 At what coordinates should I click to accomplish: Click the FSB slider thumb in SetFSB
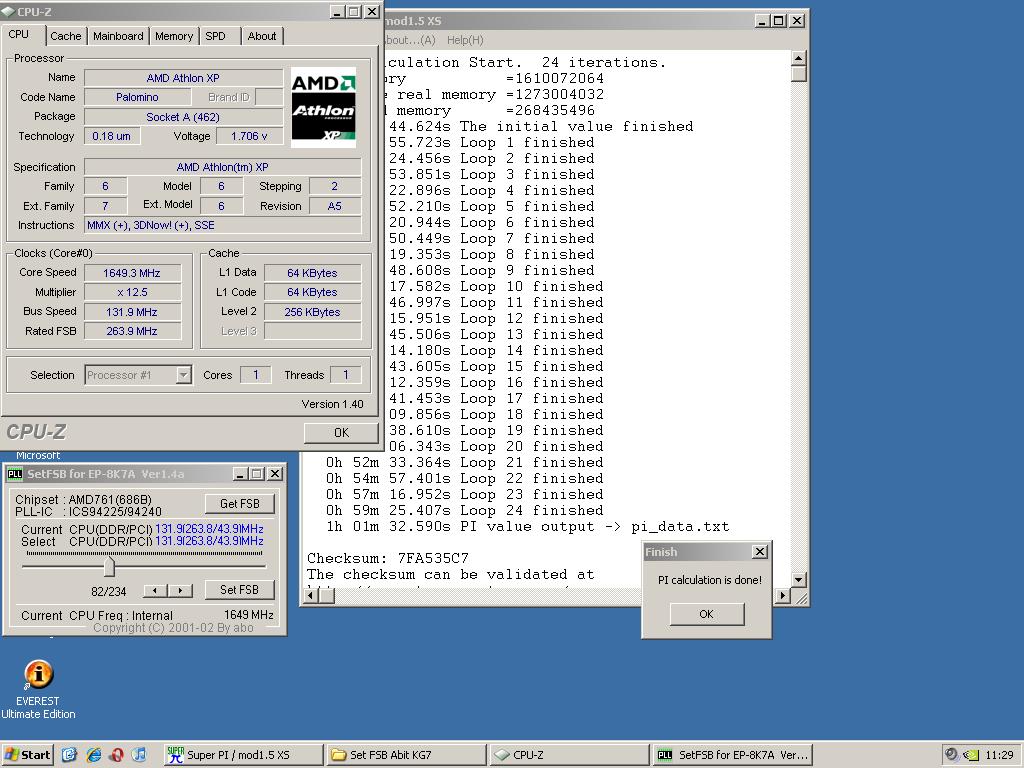click(109, 566)
